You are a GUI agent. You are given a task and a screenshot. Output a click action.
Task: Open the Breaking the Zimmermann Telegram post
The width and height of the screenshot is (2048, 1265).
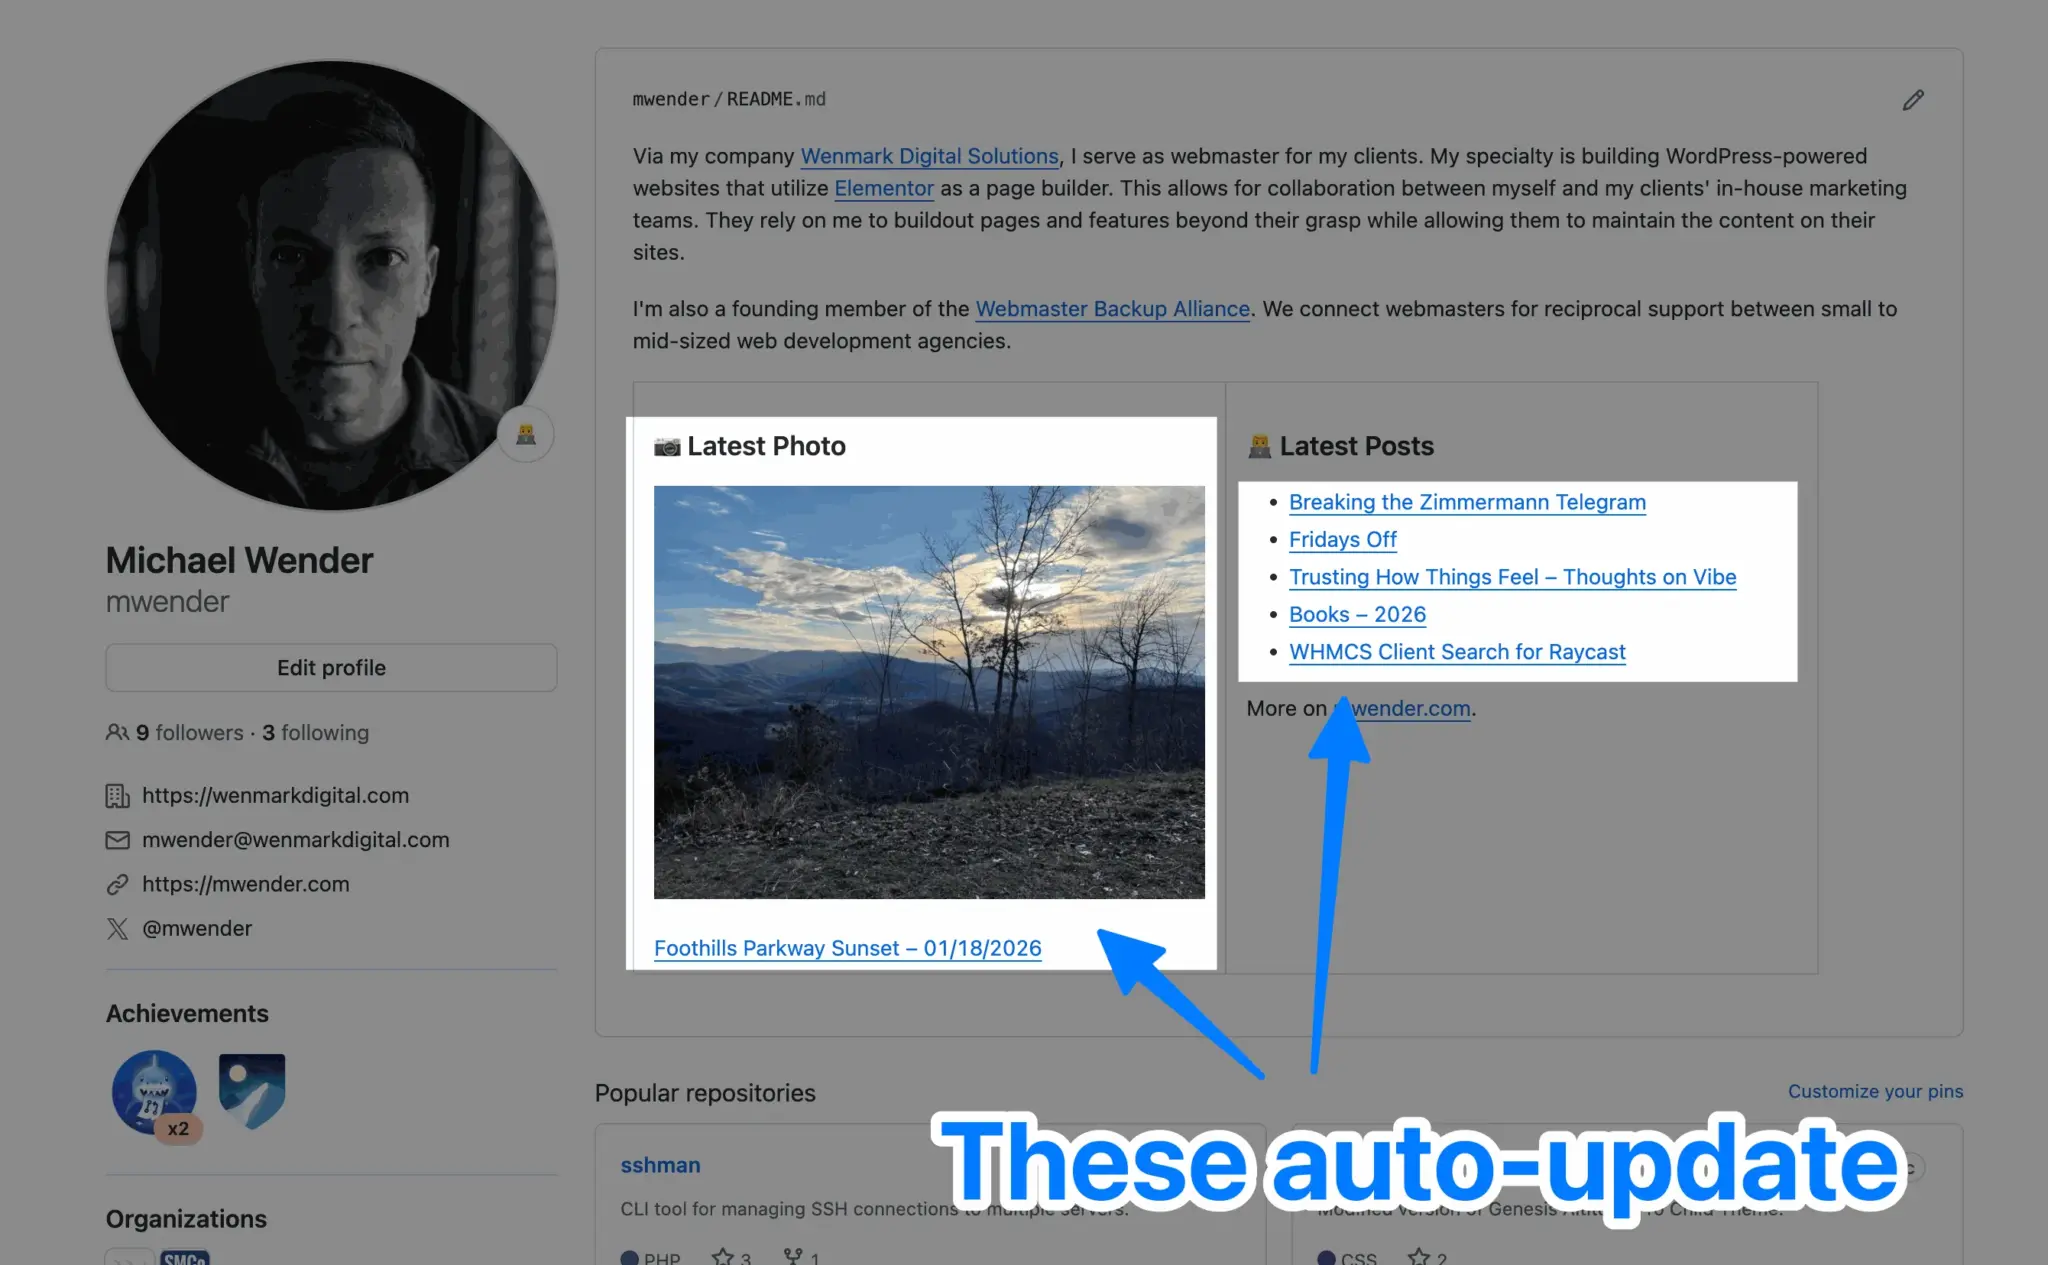pos(1467,502)
